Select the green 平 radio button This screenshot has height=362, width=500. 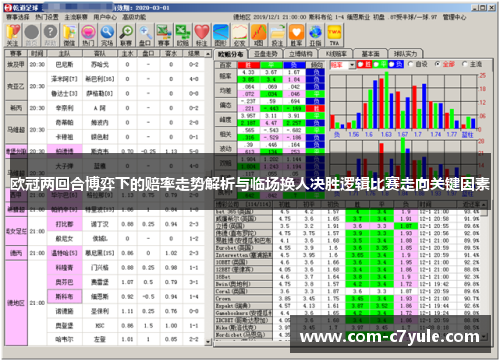[x=376, y=64]
